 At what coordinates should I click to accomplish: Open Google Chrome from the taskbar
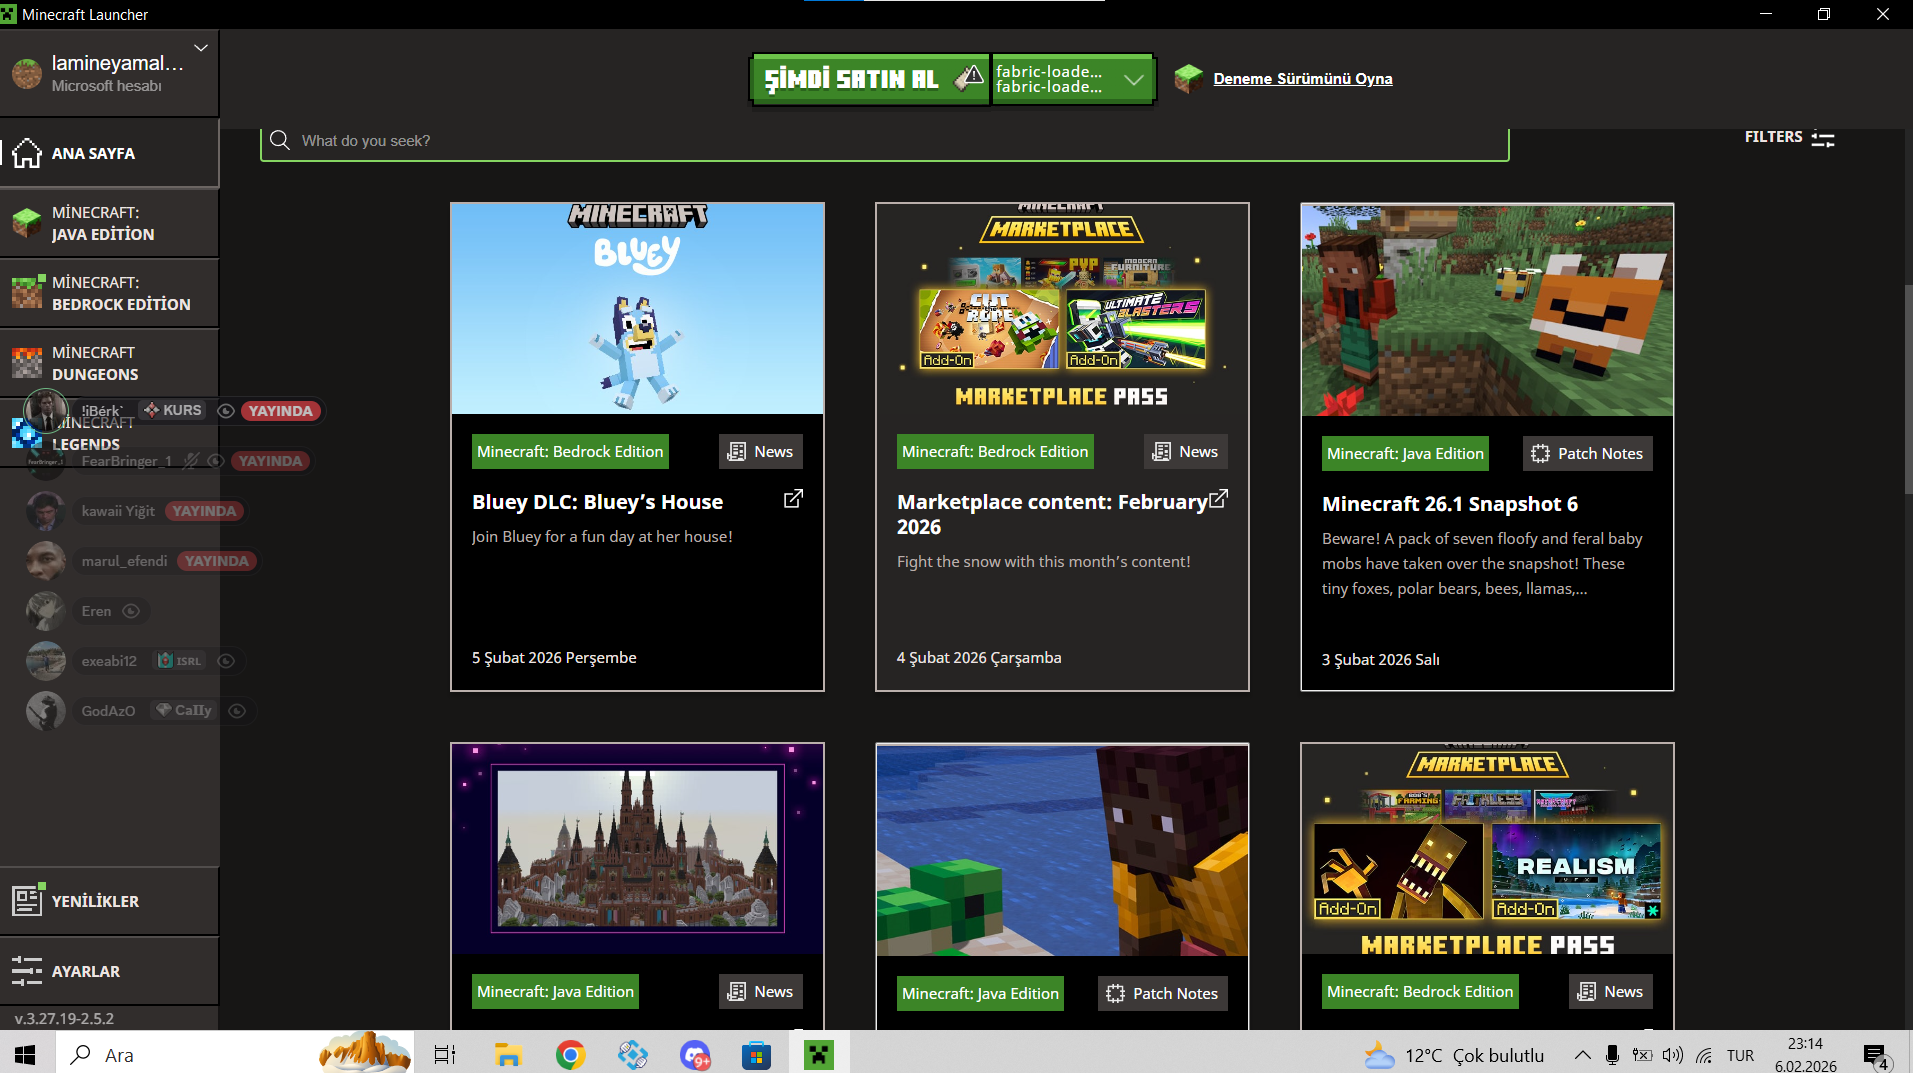571,1055
